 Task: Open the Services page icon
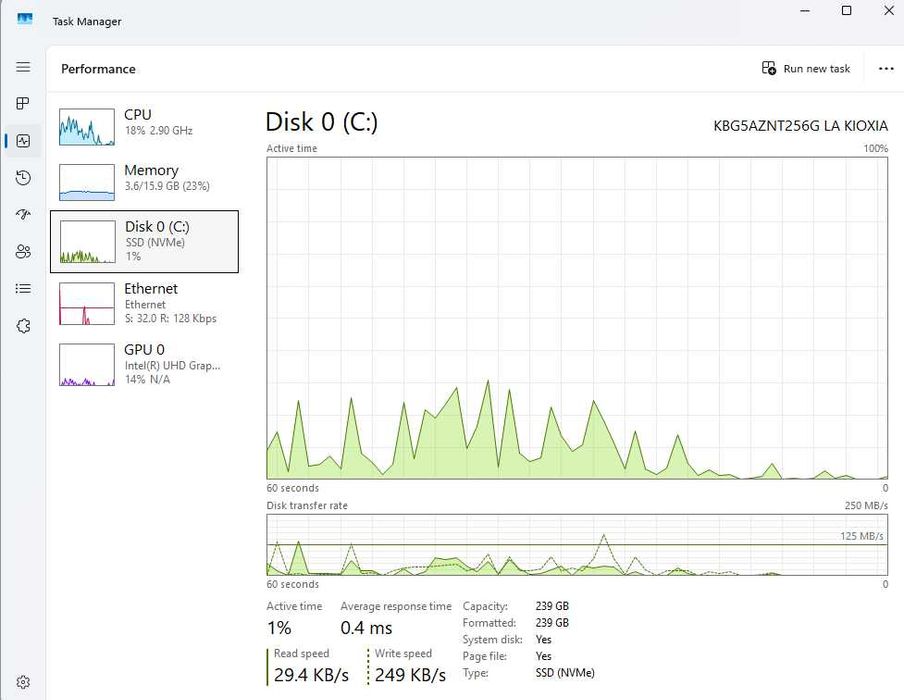[23, 326]
